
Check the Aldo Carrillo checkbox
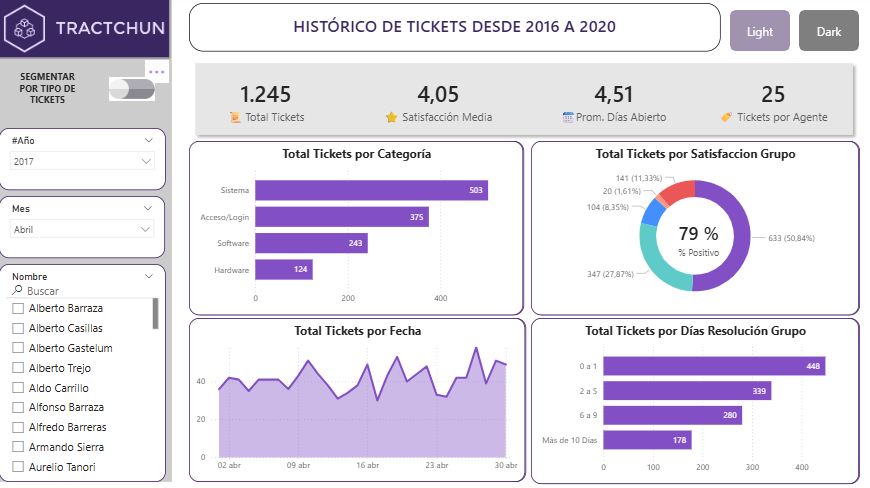coord(18,388)
